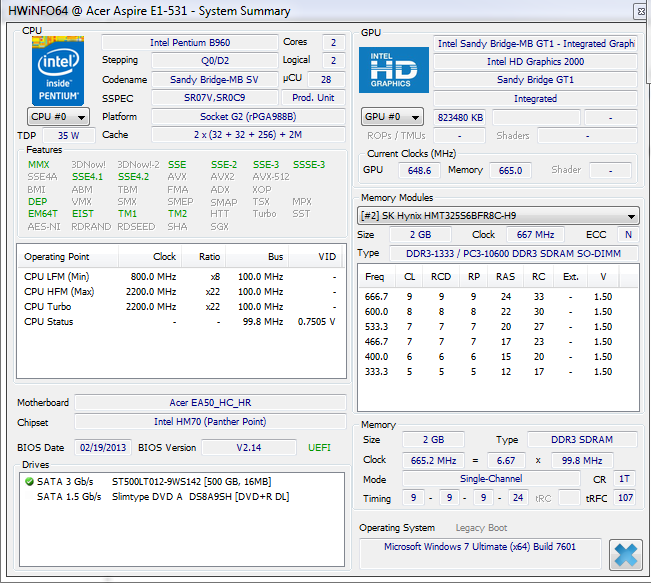The width and height of the screenshot is (651, 583).
Task: Click the Intel HD Graphics logo
Action: click(x=393, y=70)
